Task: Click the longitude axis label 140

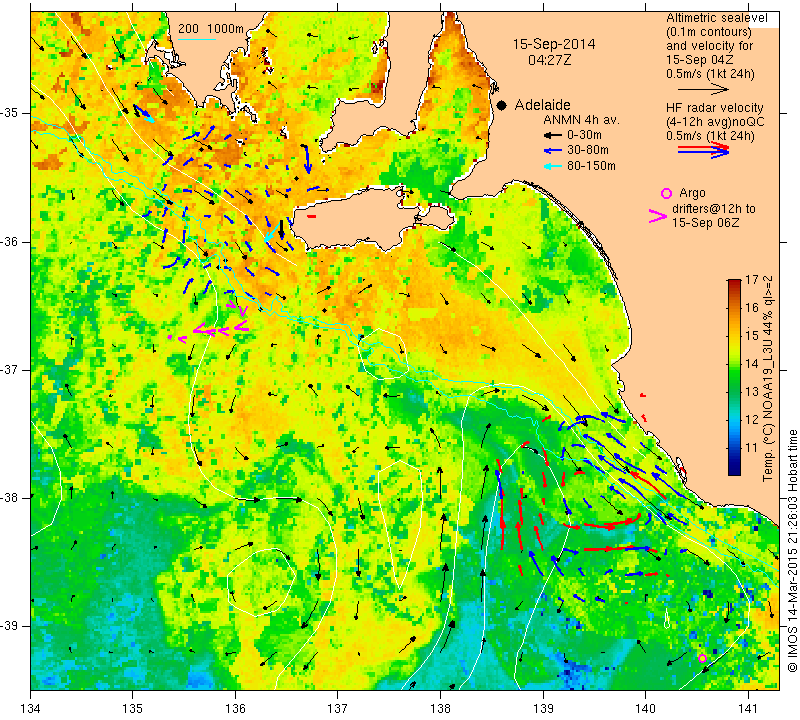Action: [645, 709]
